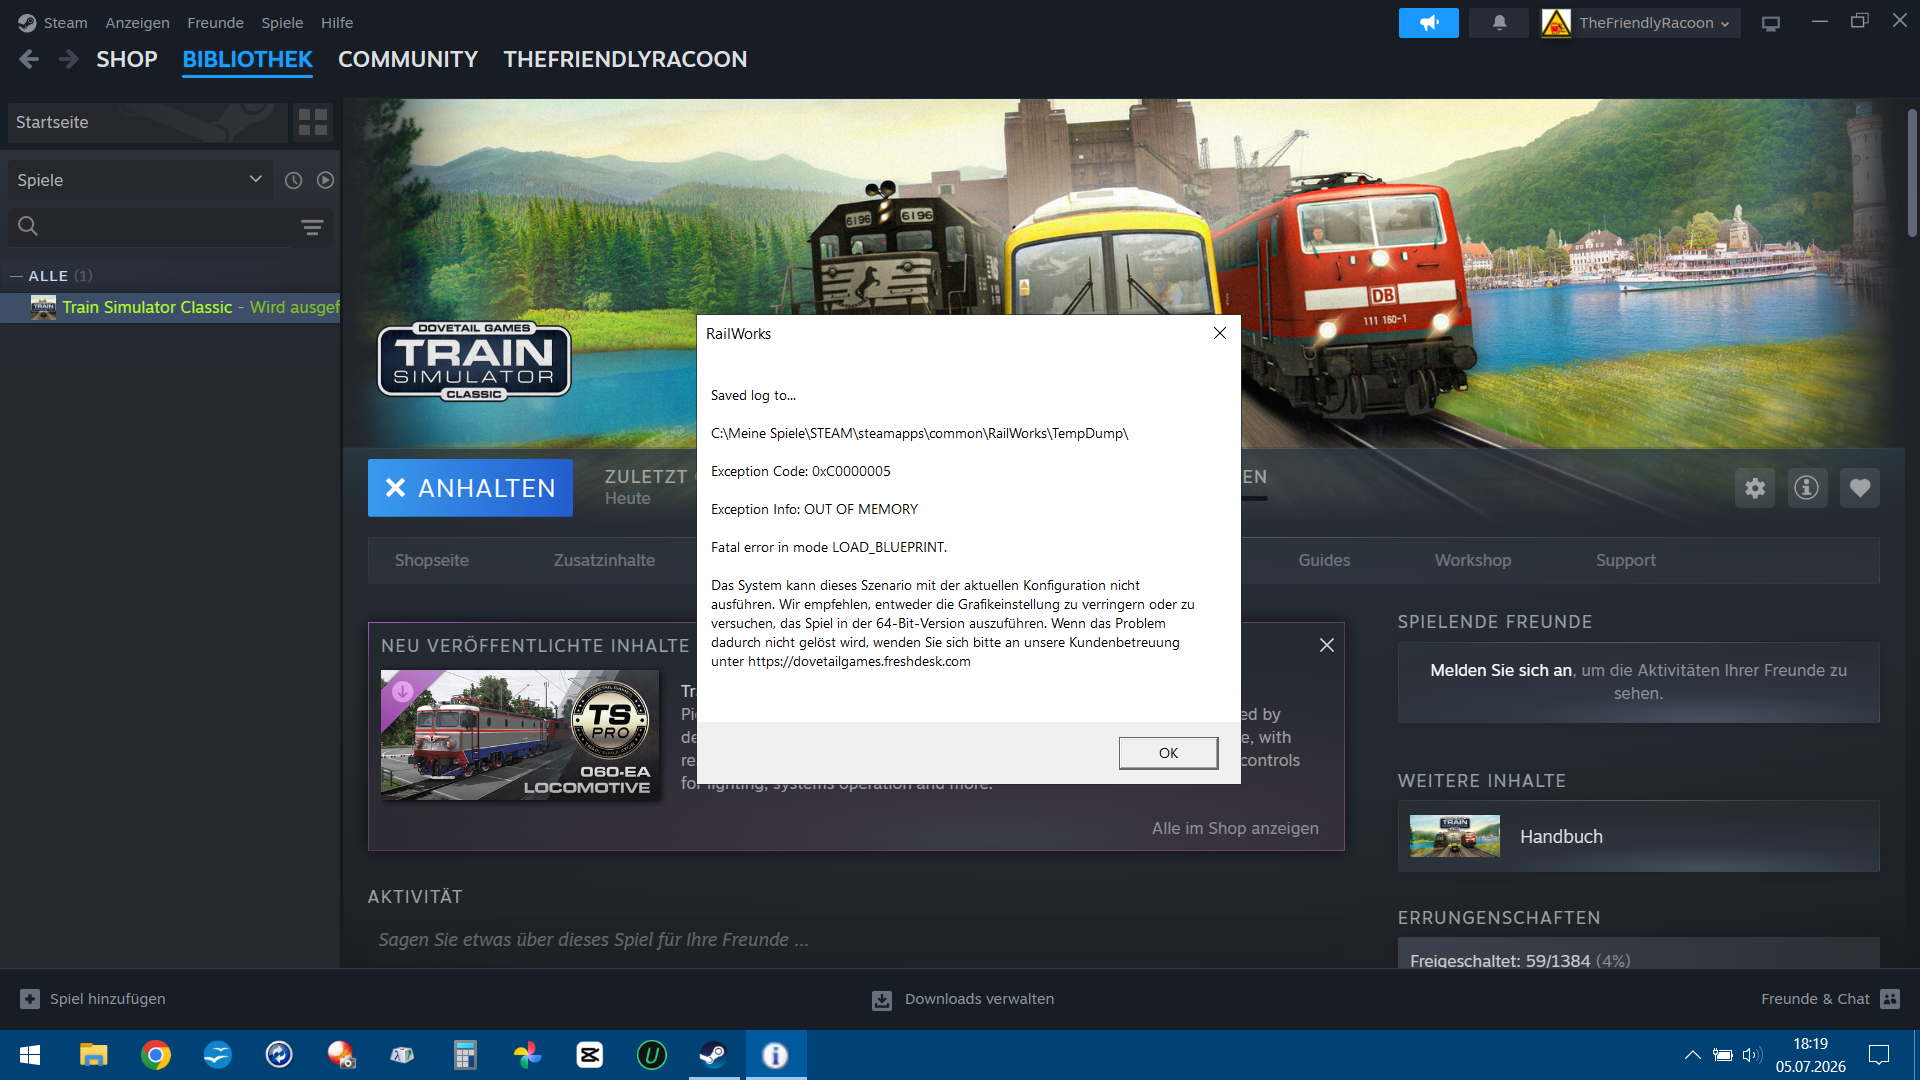The image size is (1920, 1080).
Task: Open Windows Start menu
Action: (x=30, y=1055)
